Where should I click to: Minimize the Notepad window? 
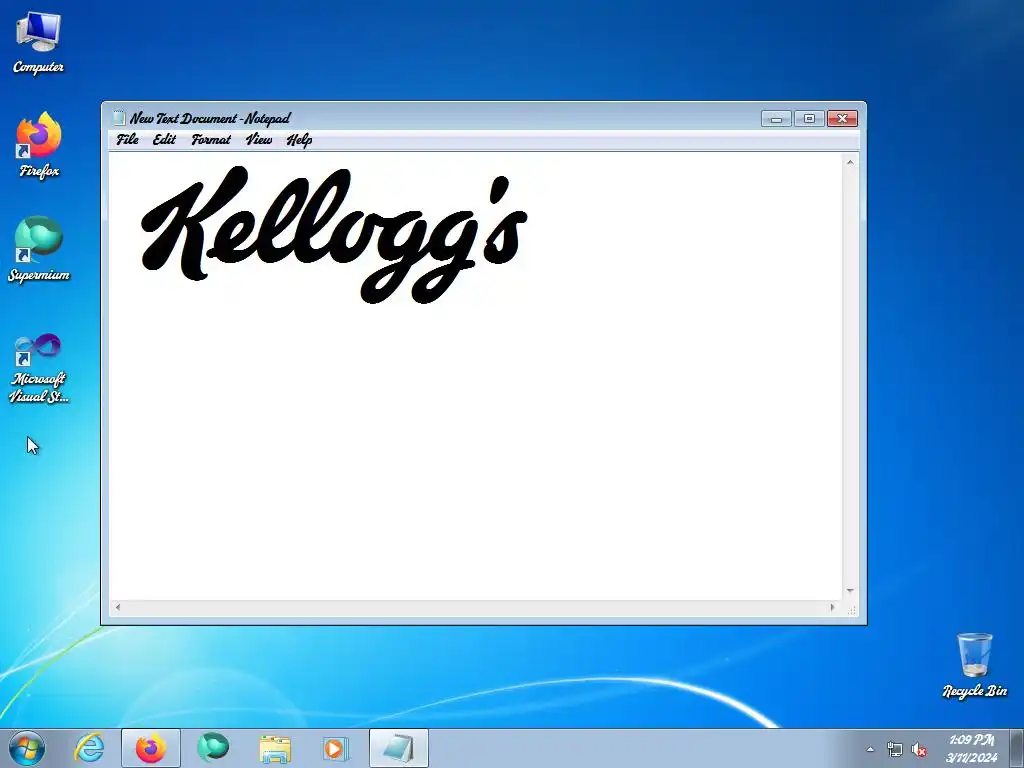tap(776, 119)
